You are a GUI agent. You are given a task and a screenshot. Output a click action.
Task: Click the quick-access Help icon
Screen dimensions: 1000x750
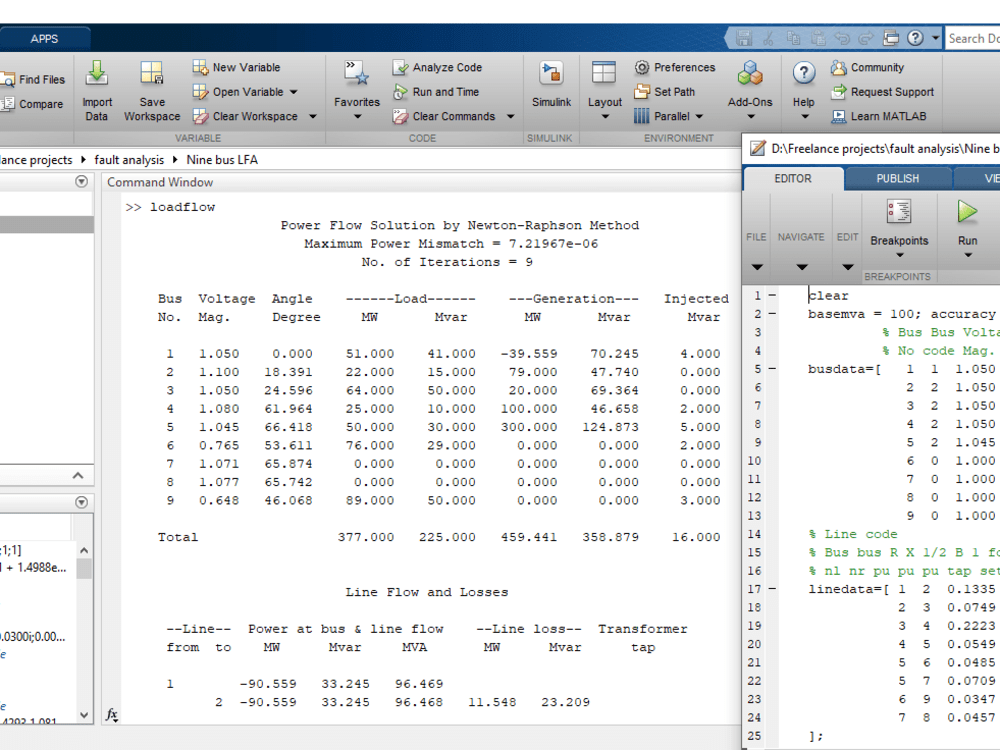[x=915, y=38]
